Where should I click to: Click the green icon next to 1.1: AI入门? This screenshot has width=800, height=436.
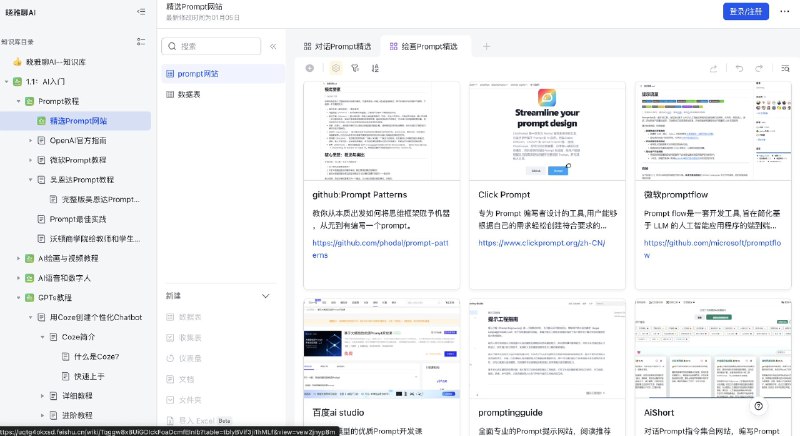point(17,82)
